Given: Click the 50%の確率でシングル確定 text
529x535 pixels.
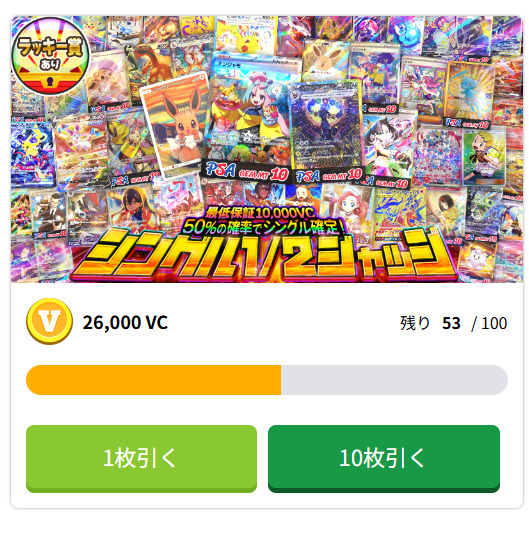Looking at the screenshot, I should pos(263,227).
